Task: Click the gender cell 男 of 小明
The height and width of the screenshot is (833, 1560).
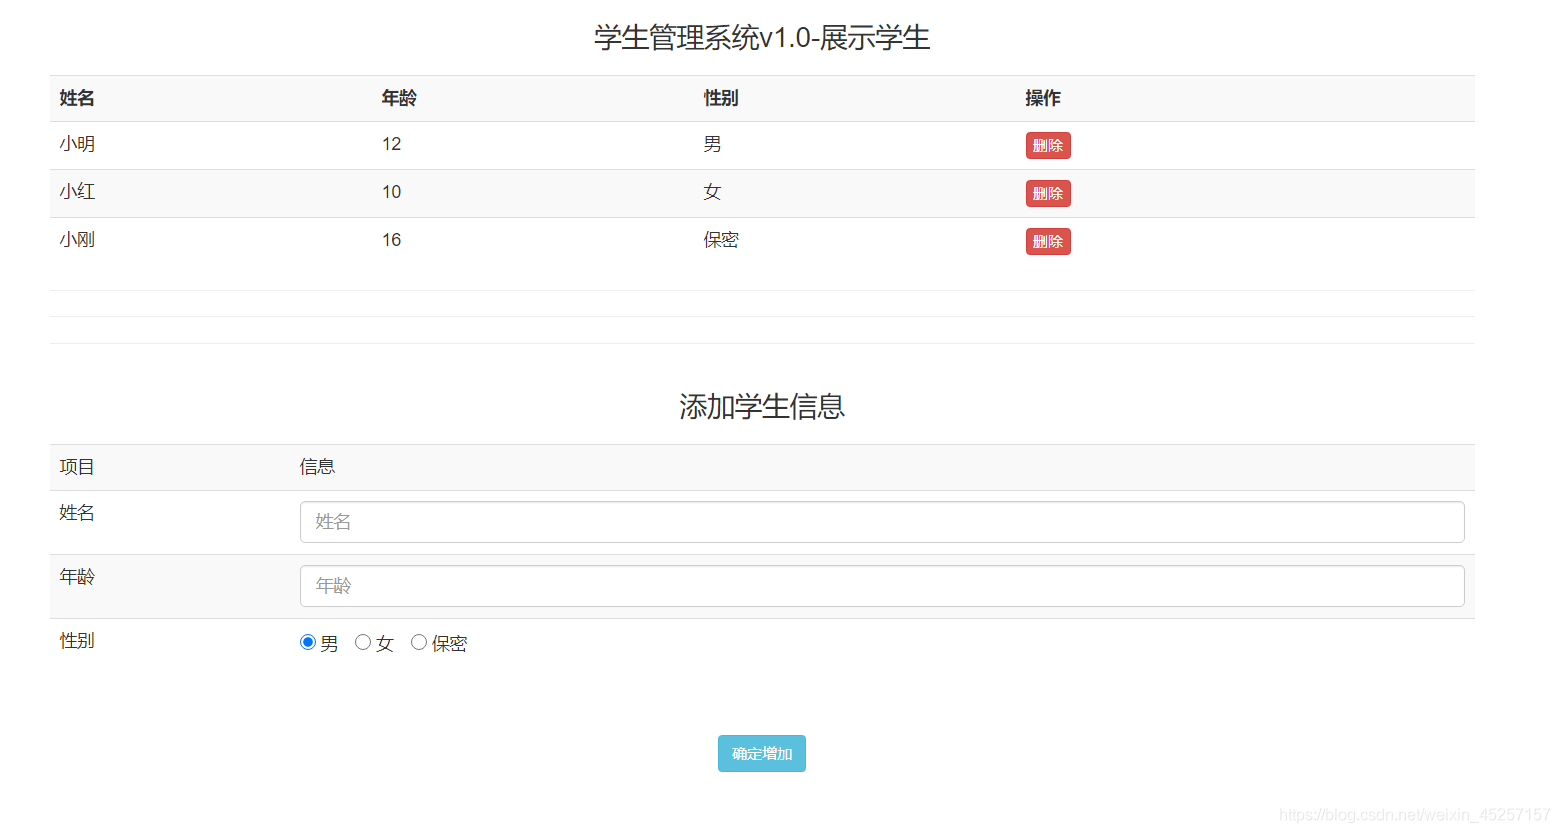Action: 712,144
